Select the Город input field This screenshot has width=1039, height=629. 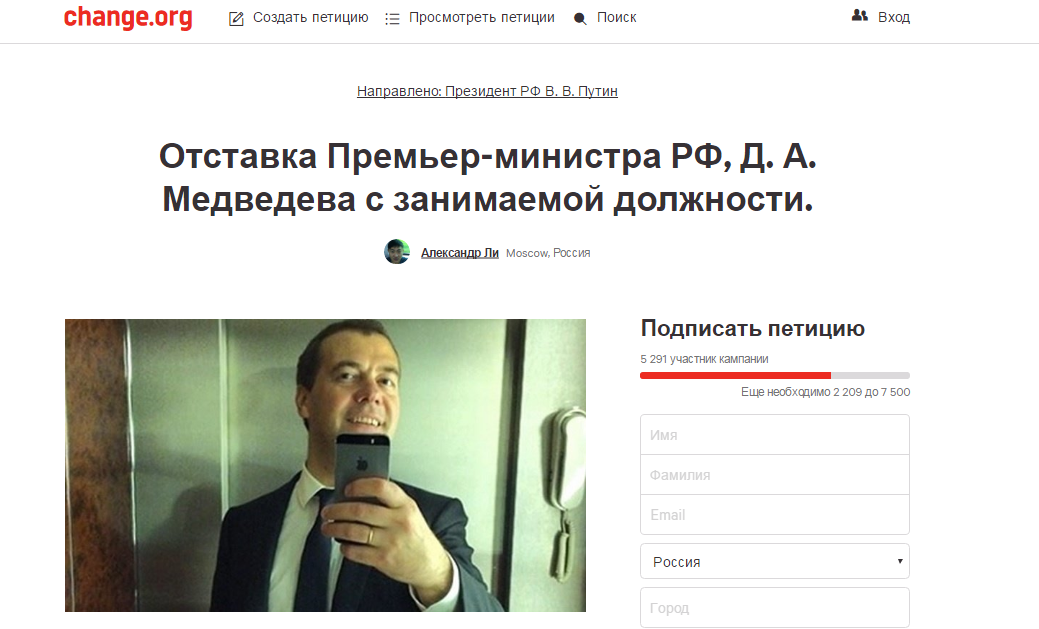(775, 607)
